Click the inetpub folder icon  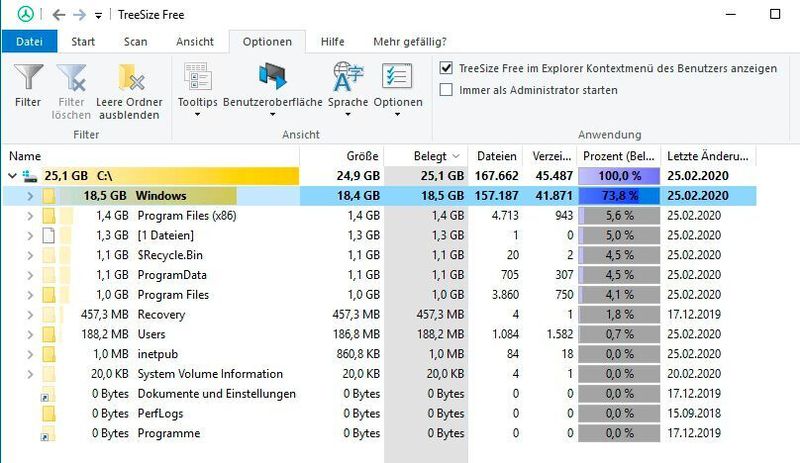[x=49, y=354]
